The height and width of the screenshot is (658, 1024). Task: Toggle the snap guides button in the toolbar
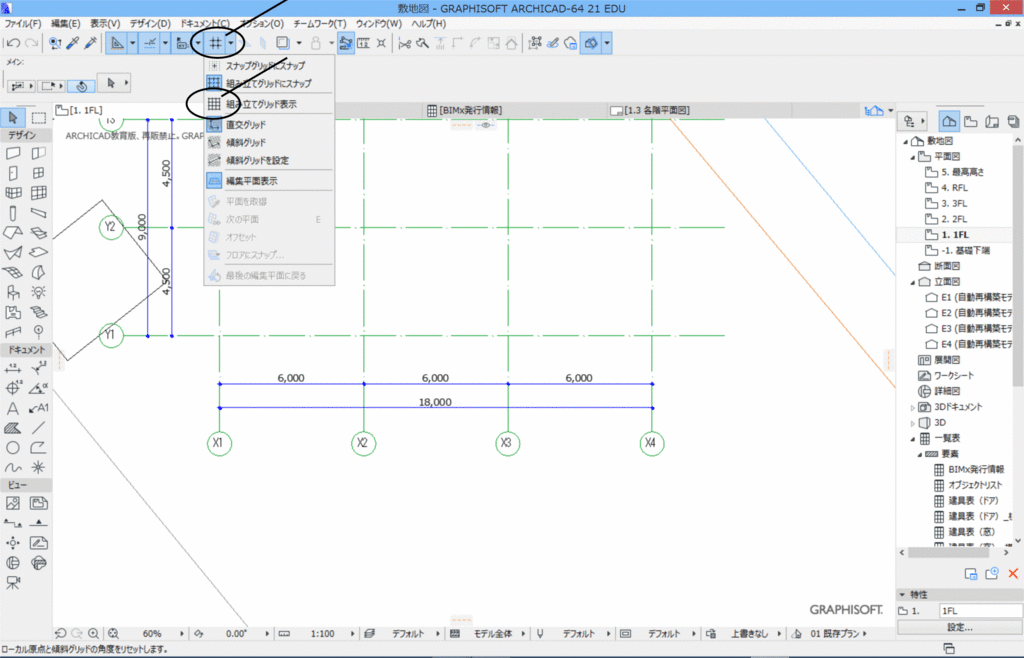150,43
